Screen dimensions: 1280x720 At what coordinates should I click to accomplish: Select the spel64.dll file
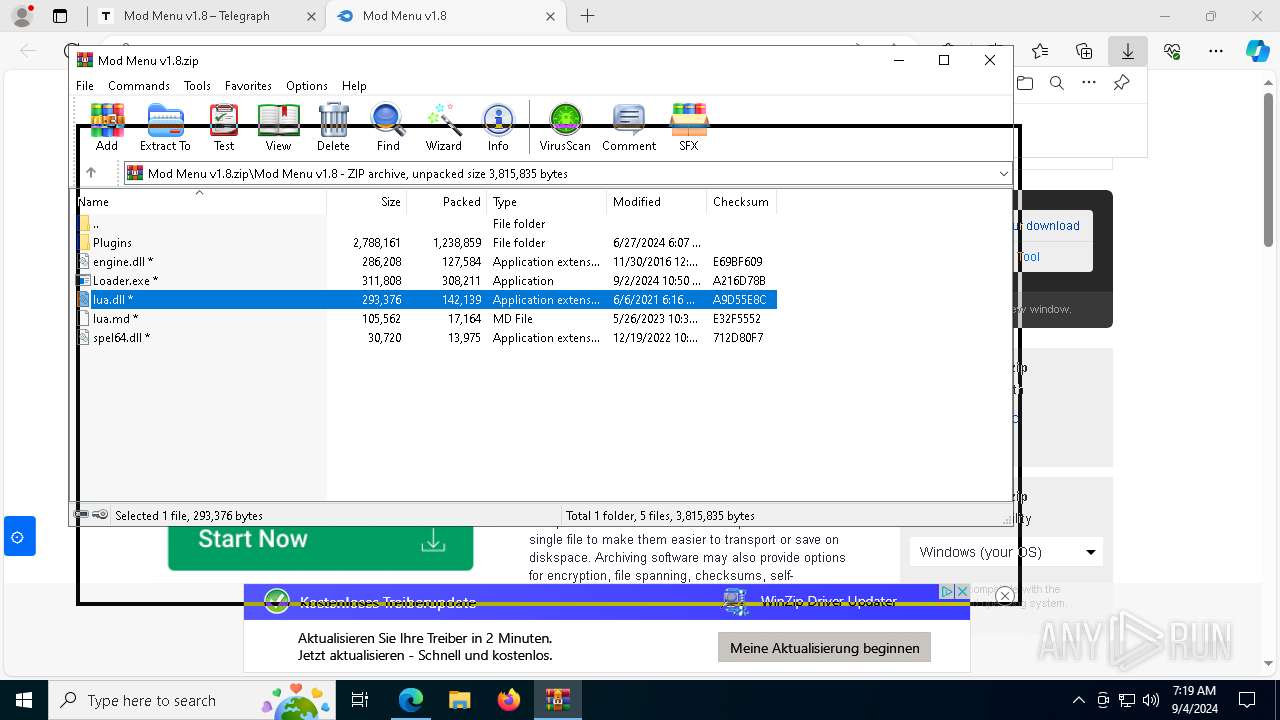(x=426, y=338)
